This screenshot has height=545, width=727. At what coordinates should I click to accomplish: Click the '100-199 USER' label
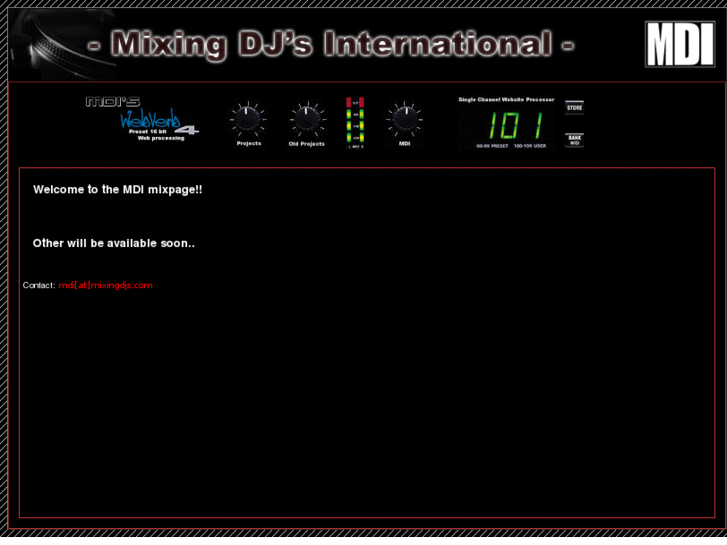pos(529,146)
